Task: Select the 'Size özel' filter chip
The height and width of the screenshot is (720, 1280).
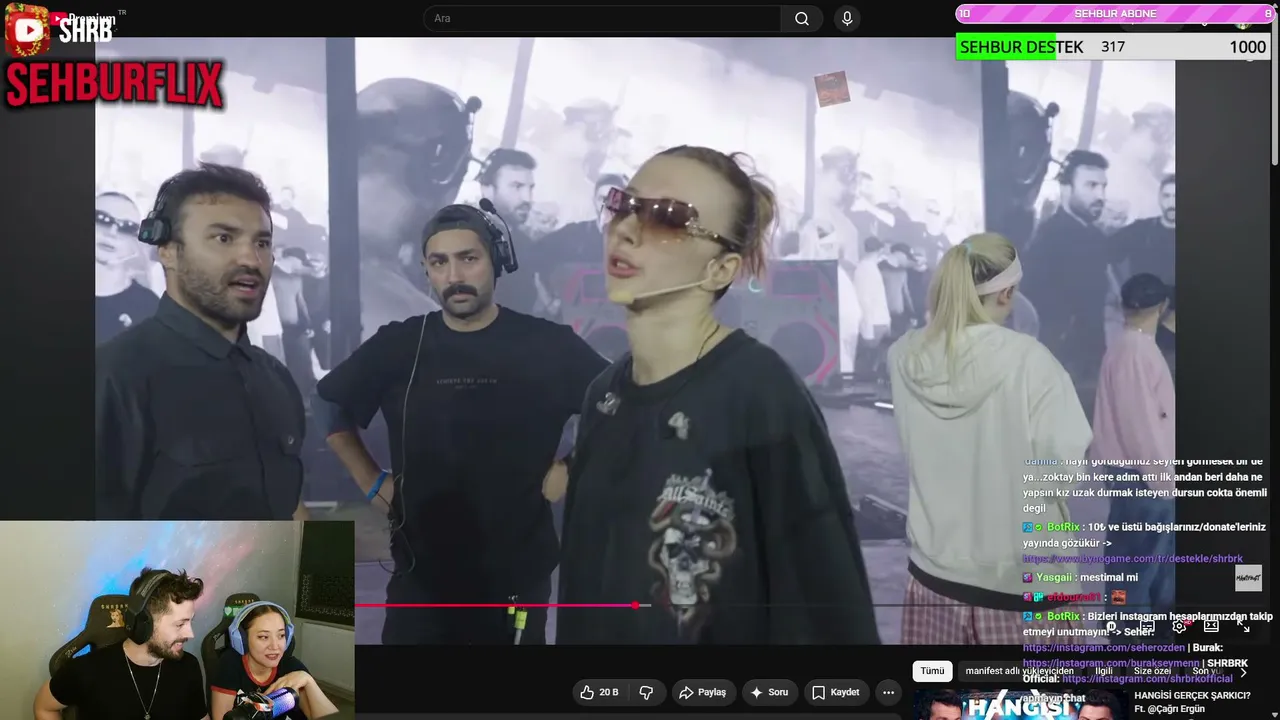Action: (1152, 671)
